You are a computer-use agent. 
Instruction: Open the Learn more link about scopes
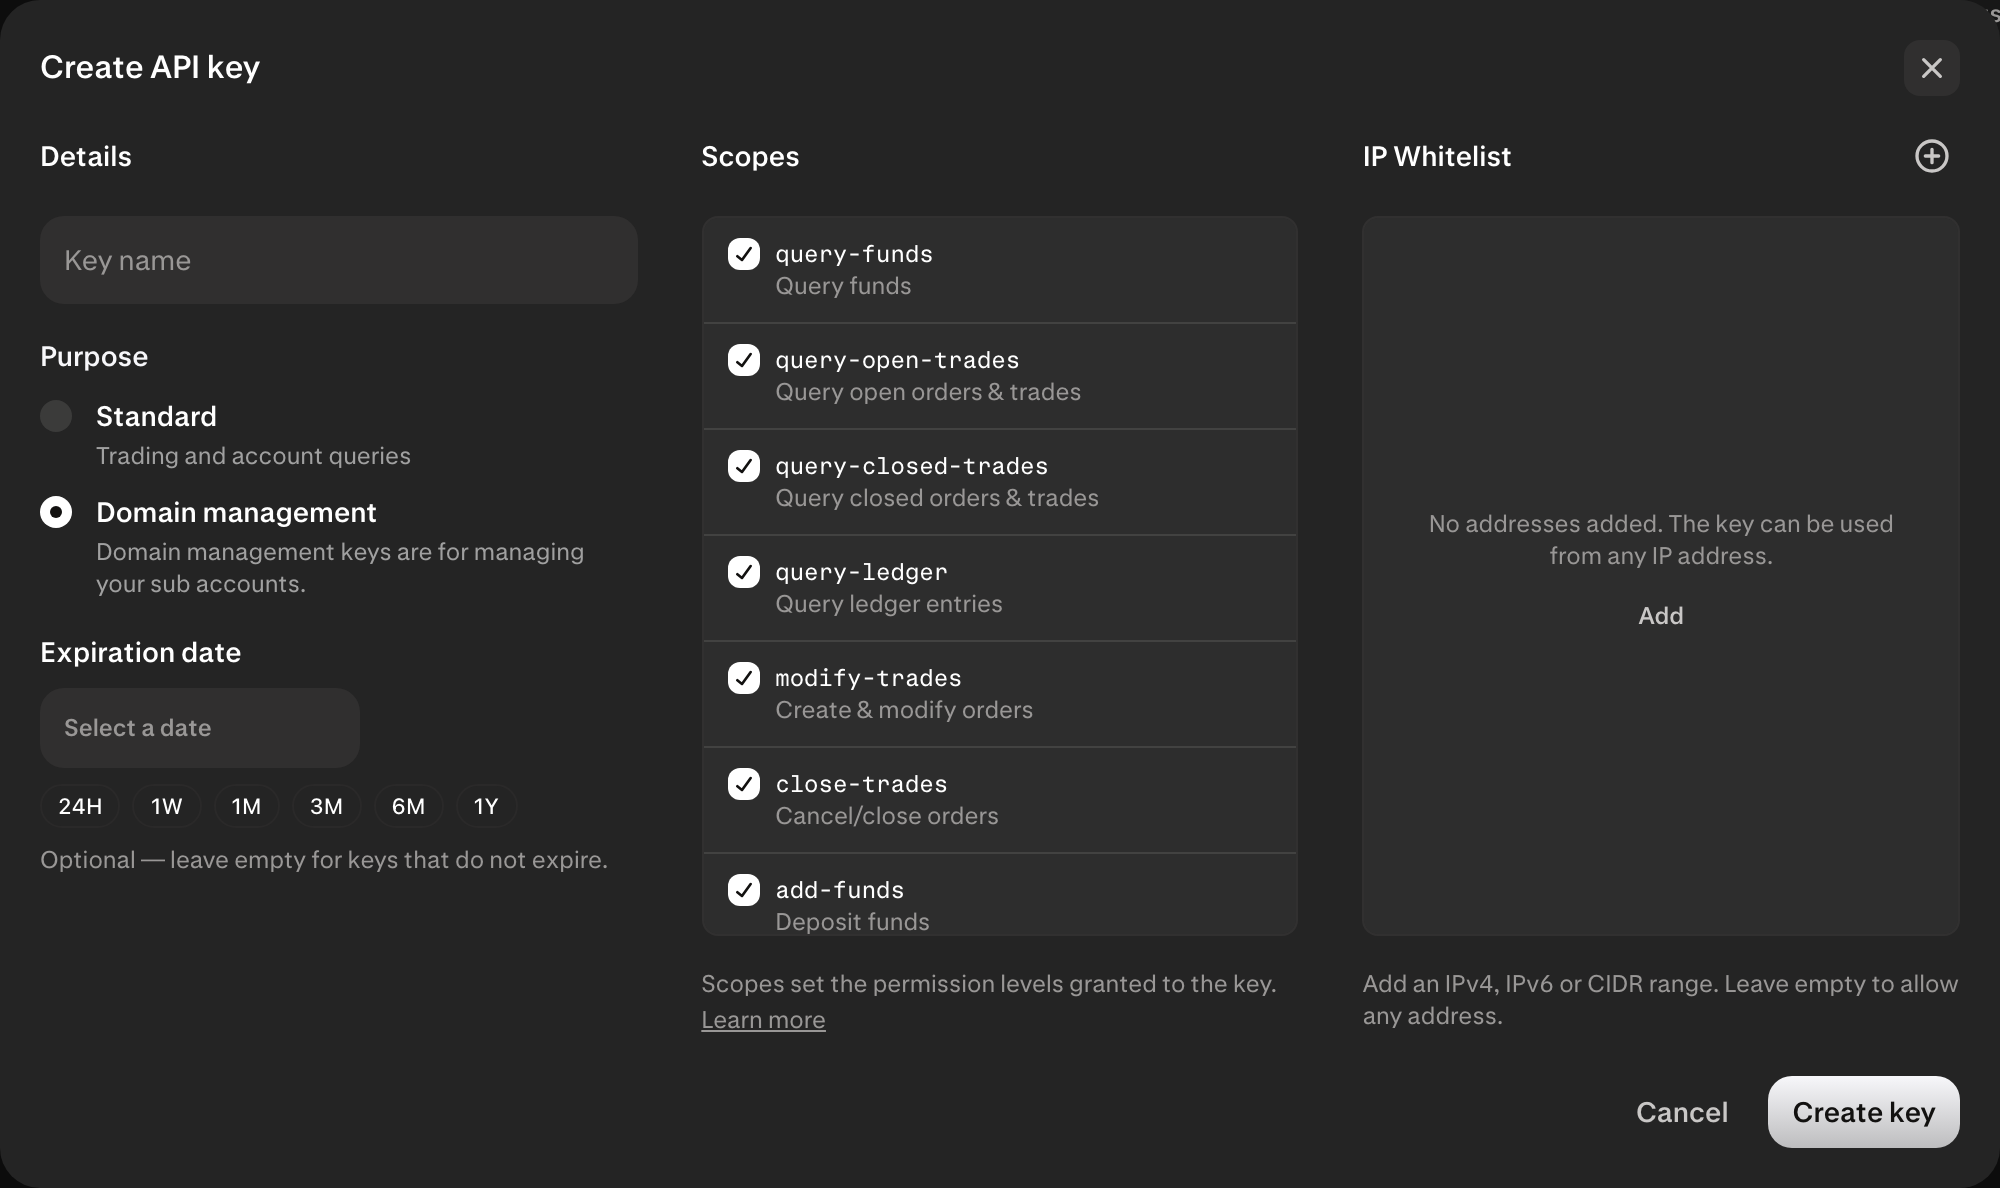point(763,1020)
